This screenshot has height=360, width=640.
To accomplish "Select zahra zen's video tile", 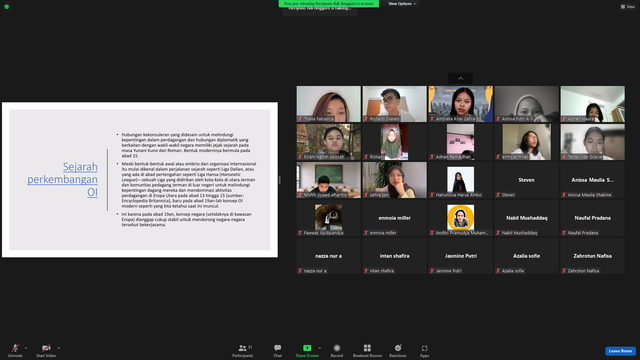I will (x=394, y=180).
